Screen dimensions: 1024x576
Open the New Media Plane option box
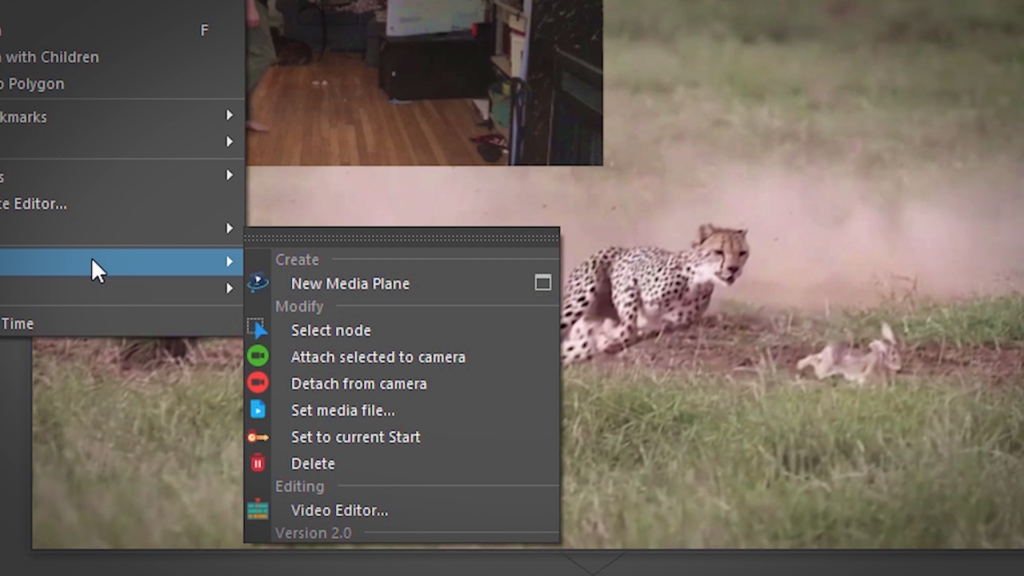pos(543,283)
